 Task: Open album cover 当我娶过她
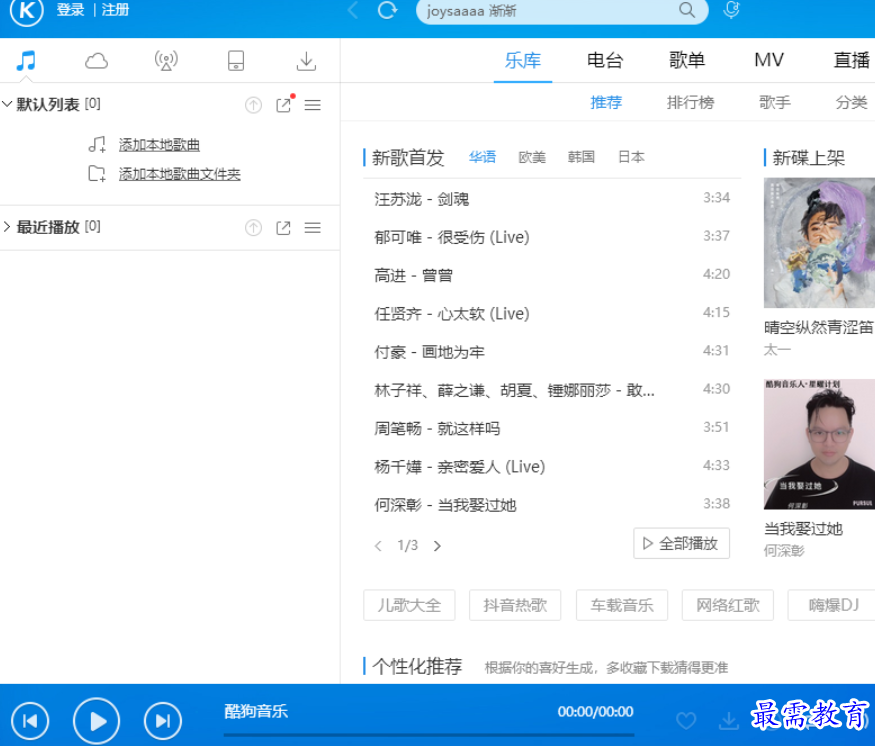click(819, 444)
